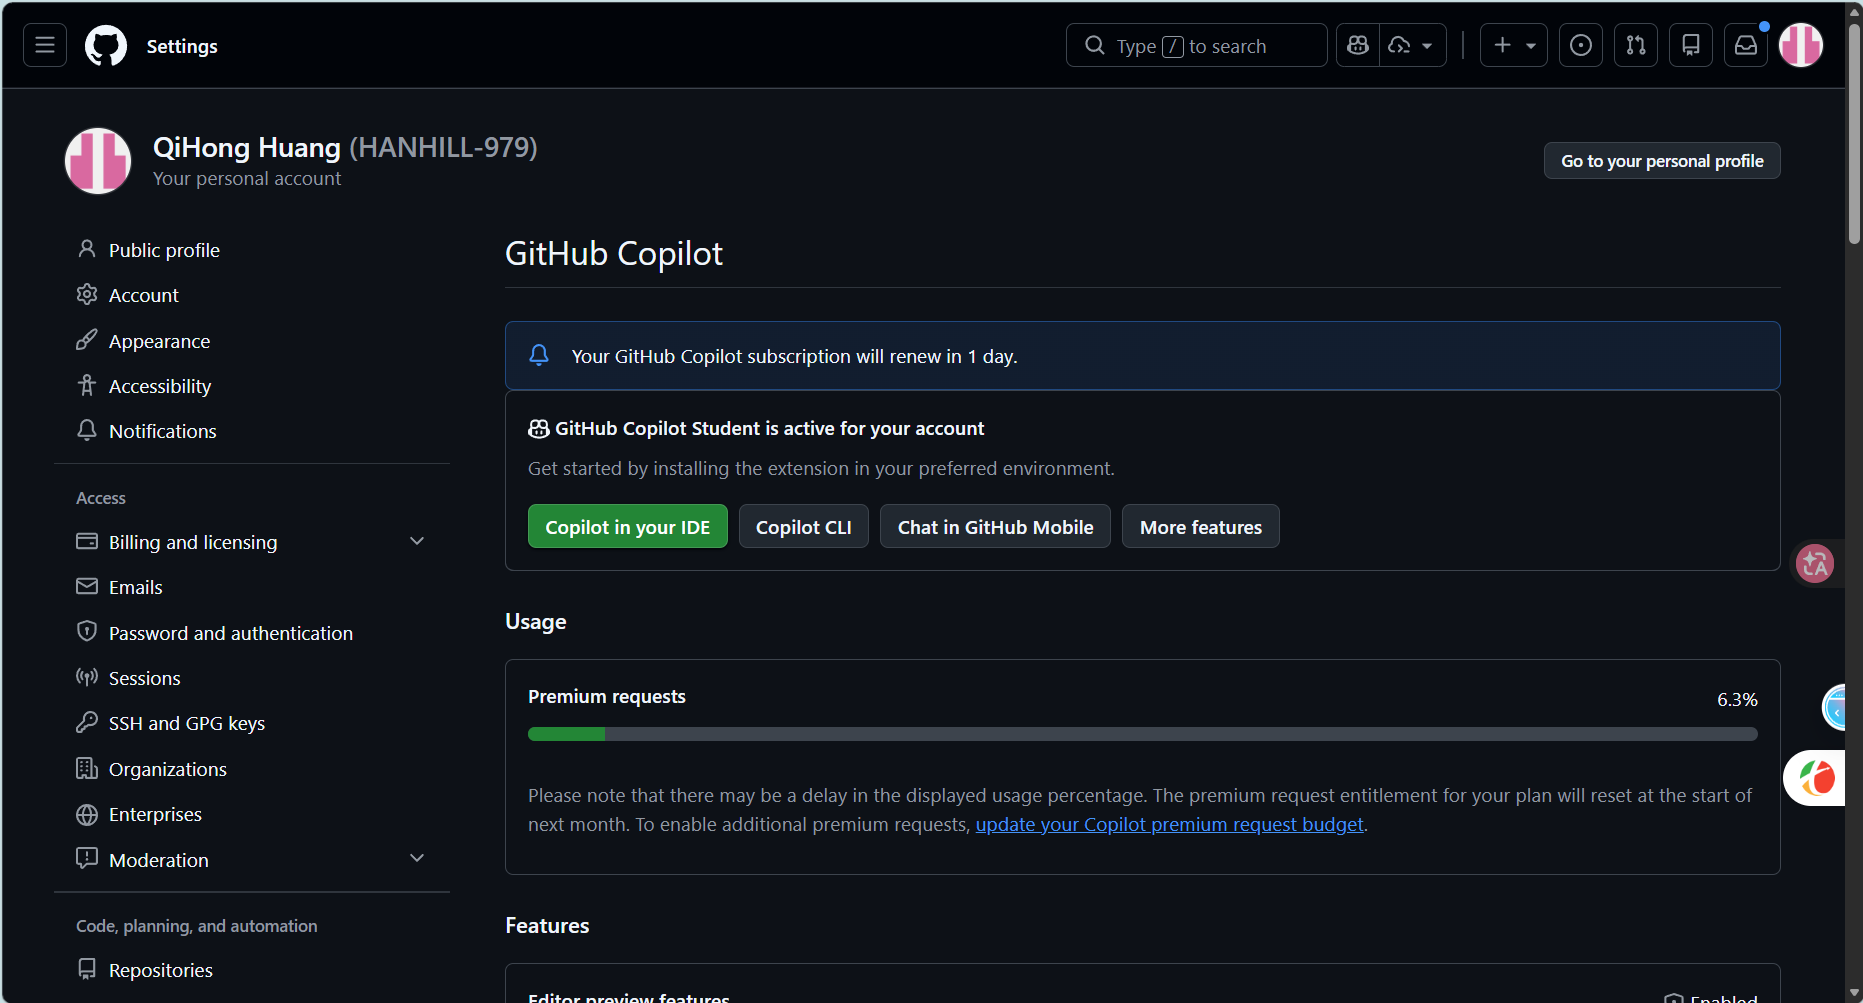
Task: Focus the Type / to search field
Action: click(x=1197, y=45)
